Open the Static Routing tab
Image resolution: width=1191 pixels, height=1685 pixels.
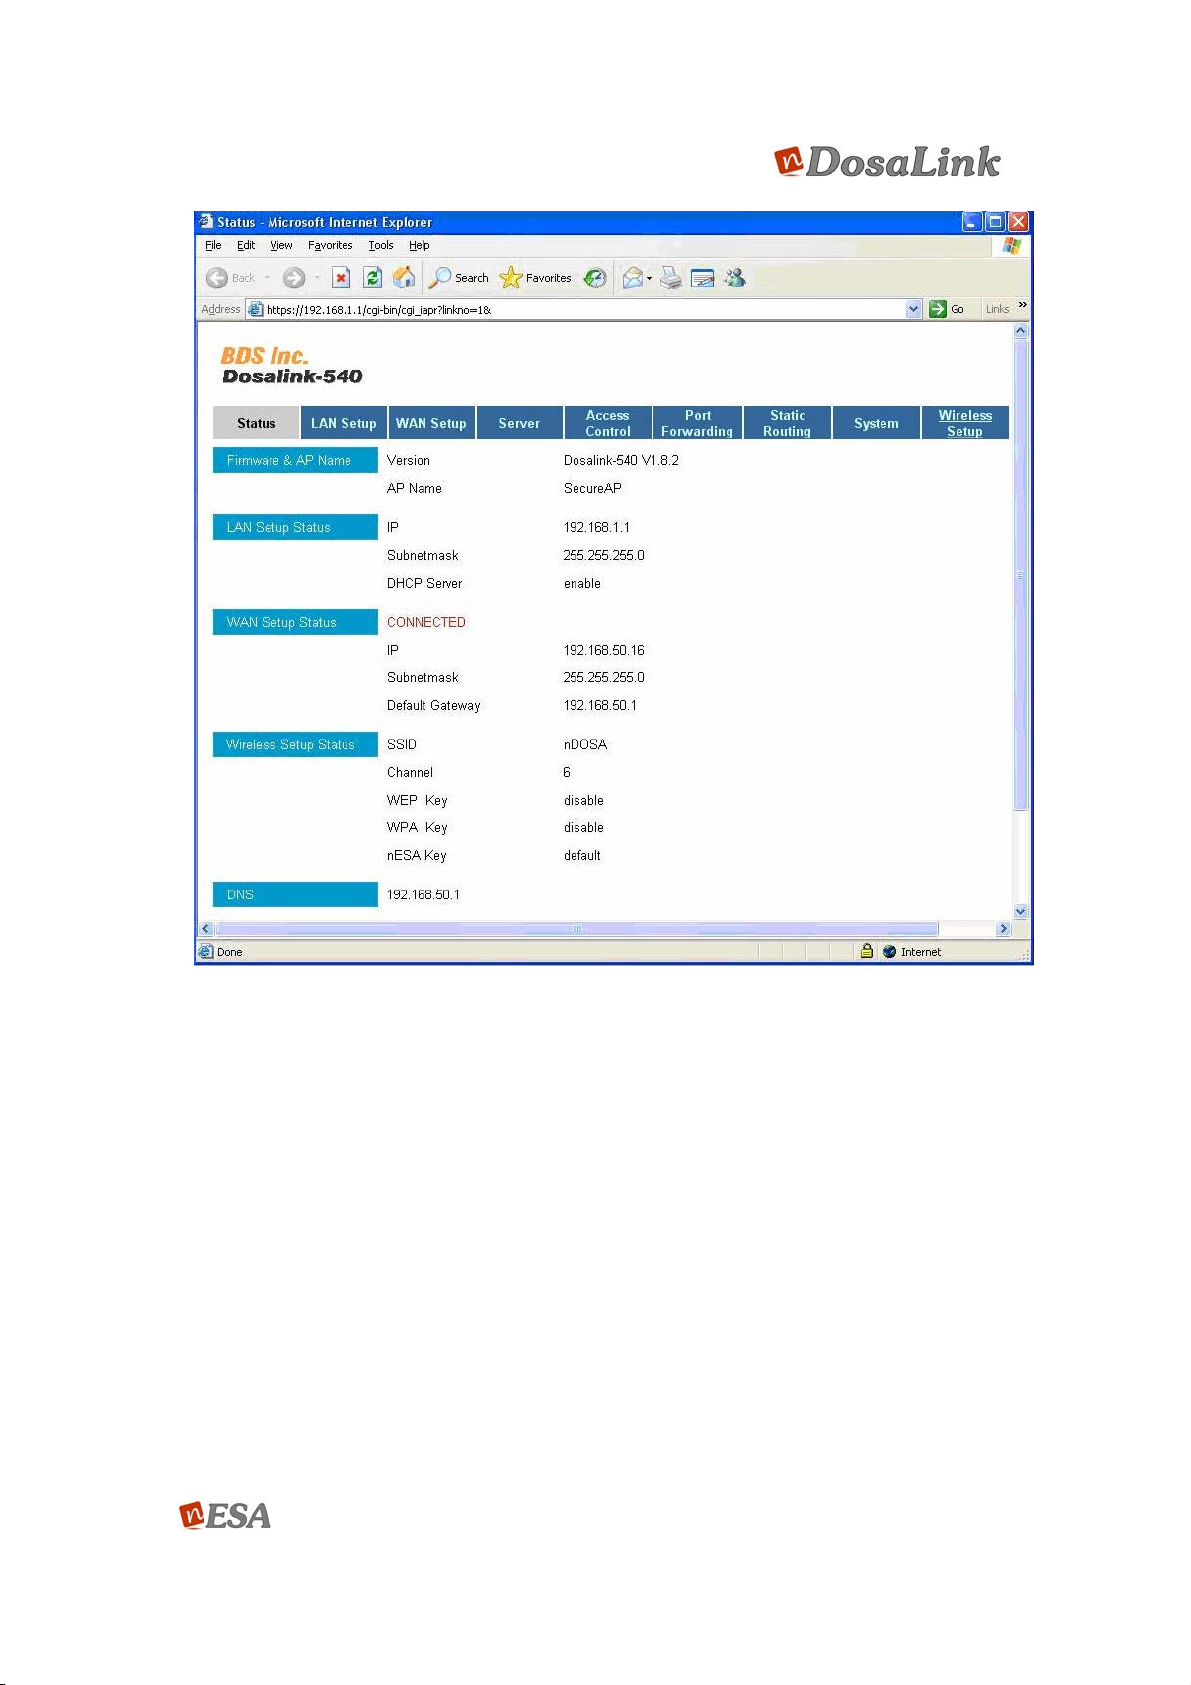click(x=787, y=423)
